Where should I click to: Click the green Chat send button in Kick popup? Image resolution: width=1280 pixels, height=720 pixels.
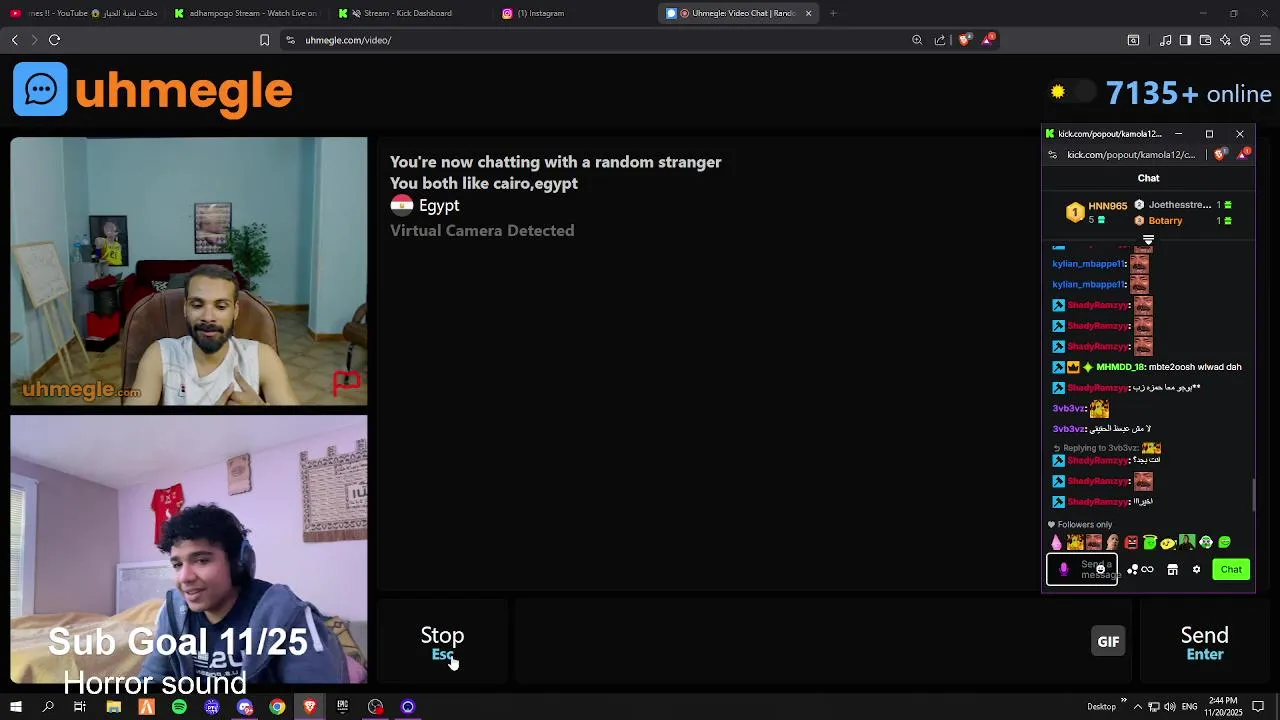[1231, 569]
